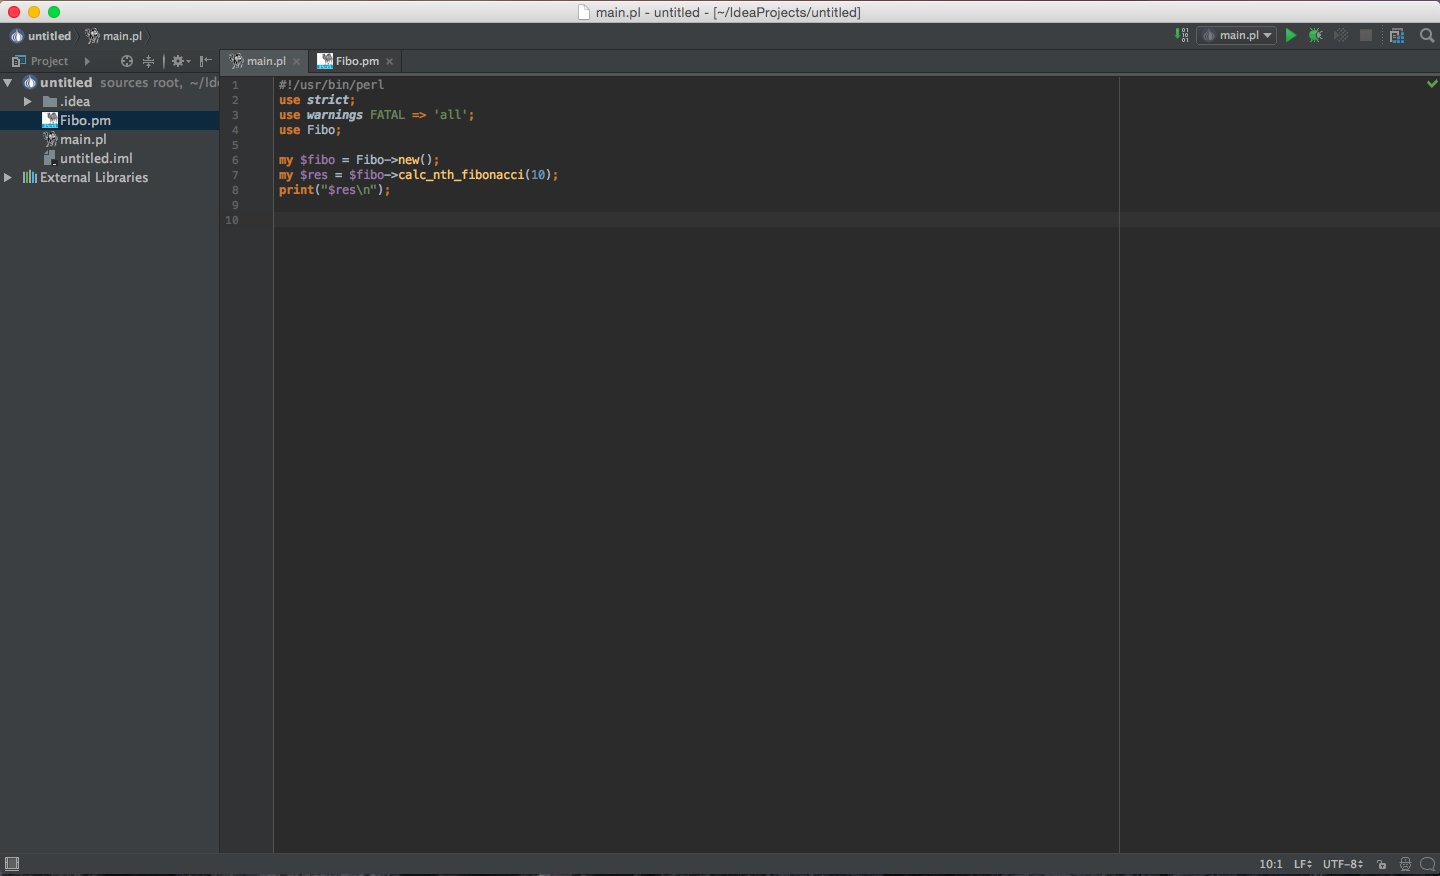Click the Collapse All icon in Project panel
This screenshot has height=876, width=1440.
148,61
